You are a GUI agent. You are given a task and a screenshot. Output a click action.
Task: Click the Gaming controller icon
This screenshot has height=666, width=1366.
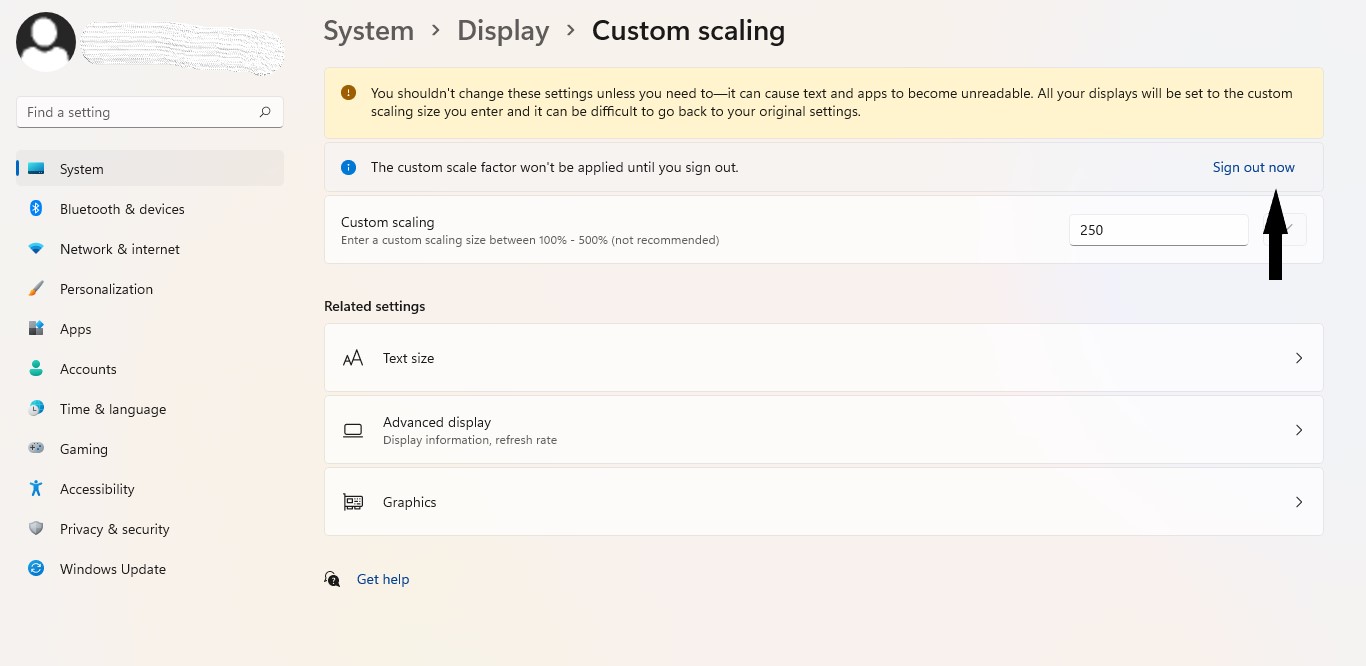(x=36, y=449)
